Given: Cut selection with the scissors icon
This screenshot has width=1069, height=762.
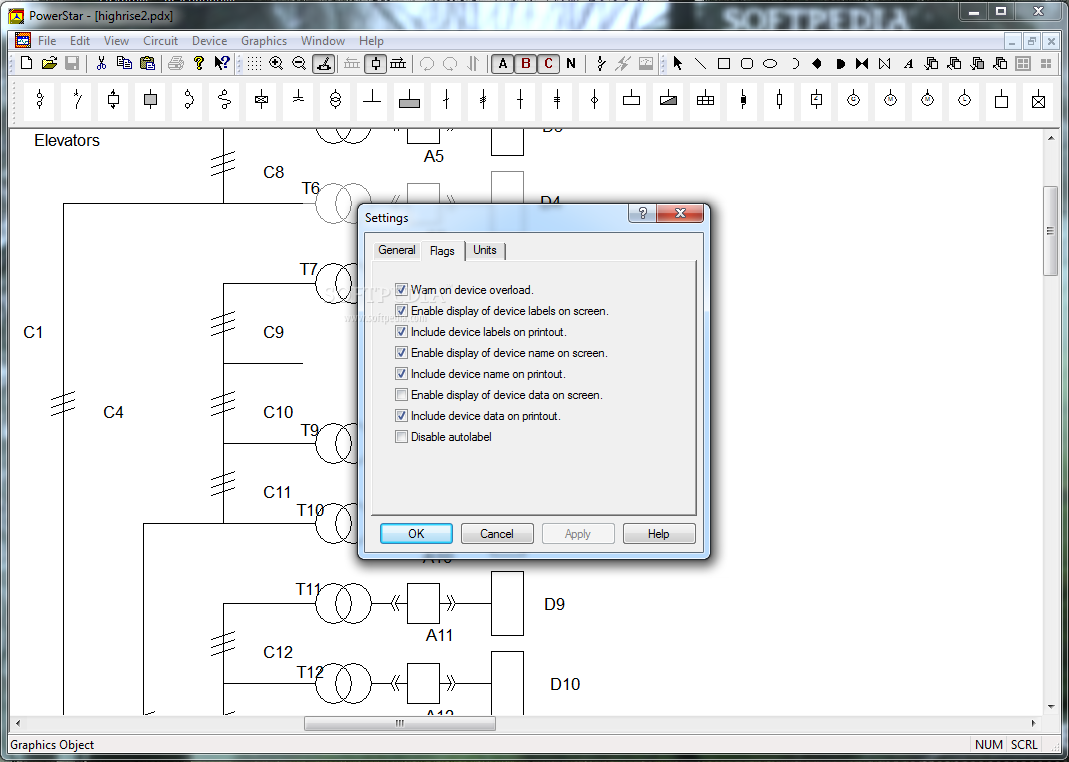Looking at the screenshot, I should [x=101, y=63].
